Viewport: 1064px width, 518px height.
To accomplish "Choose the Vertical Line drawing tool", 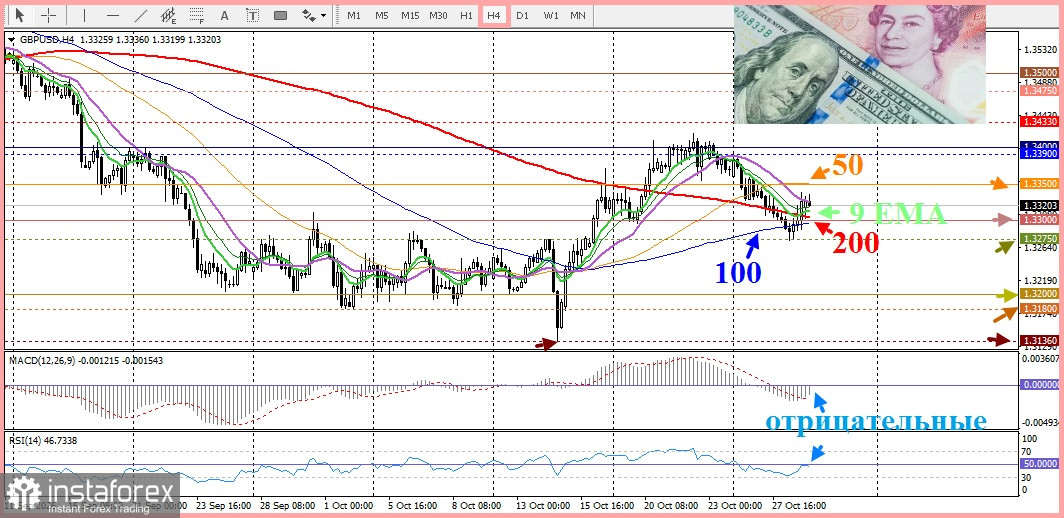I will point(84,15).
